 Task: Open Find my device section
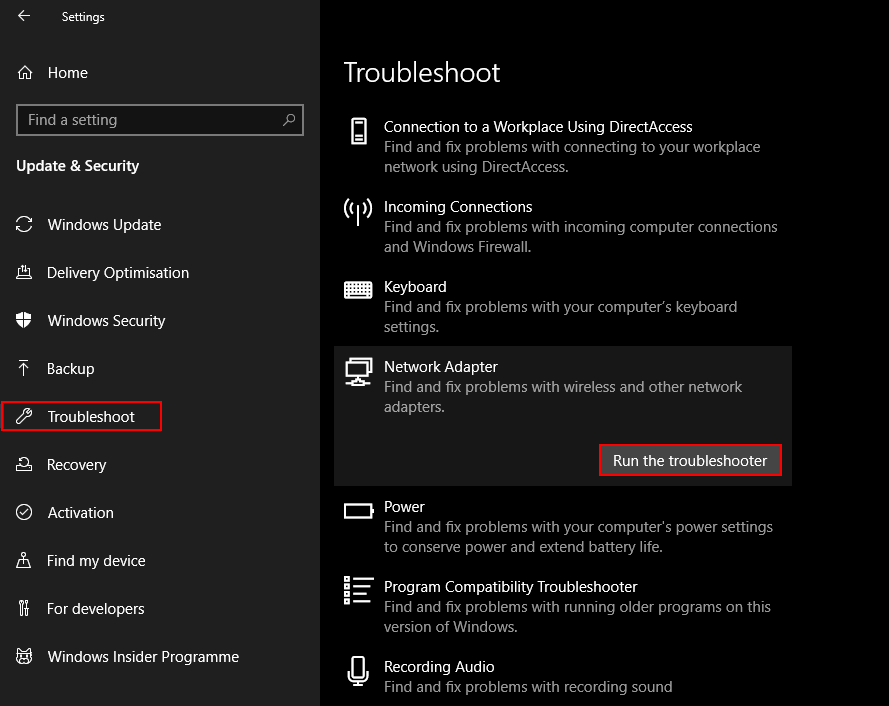pyautogui.click(x=96, y=561)
